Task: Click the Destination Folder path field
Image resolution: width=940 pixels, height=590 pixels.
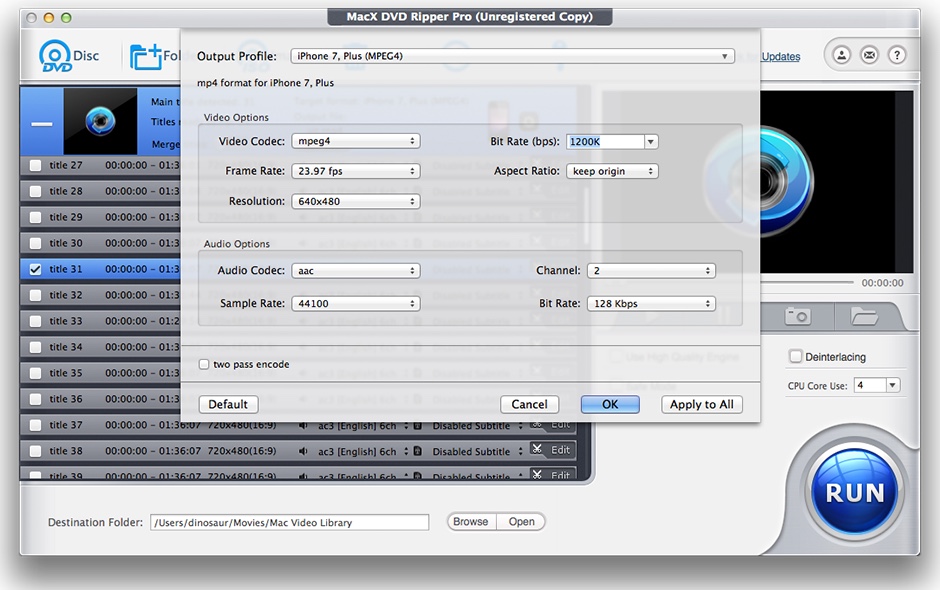Action: click(x=290, y=522)
